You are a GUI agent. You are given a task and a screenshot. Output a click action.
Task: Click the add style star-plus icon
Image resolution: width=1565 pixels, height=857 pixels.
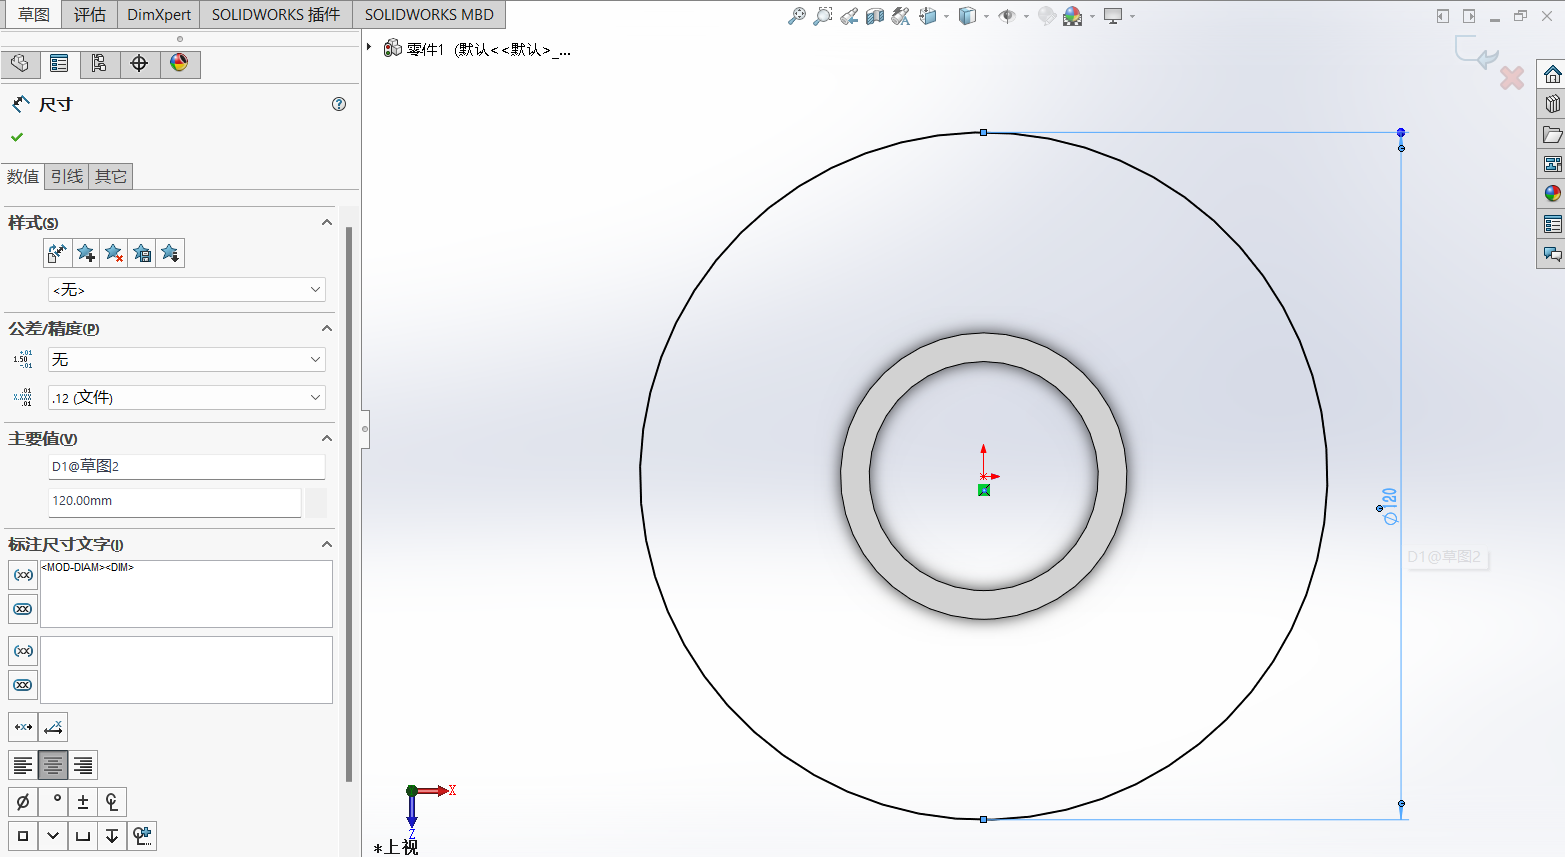tap(86, 254)
